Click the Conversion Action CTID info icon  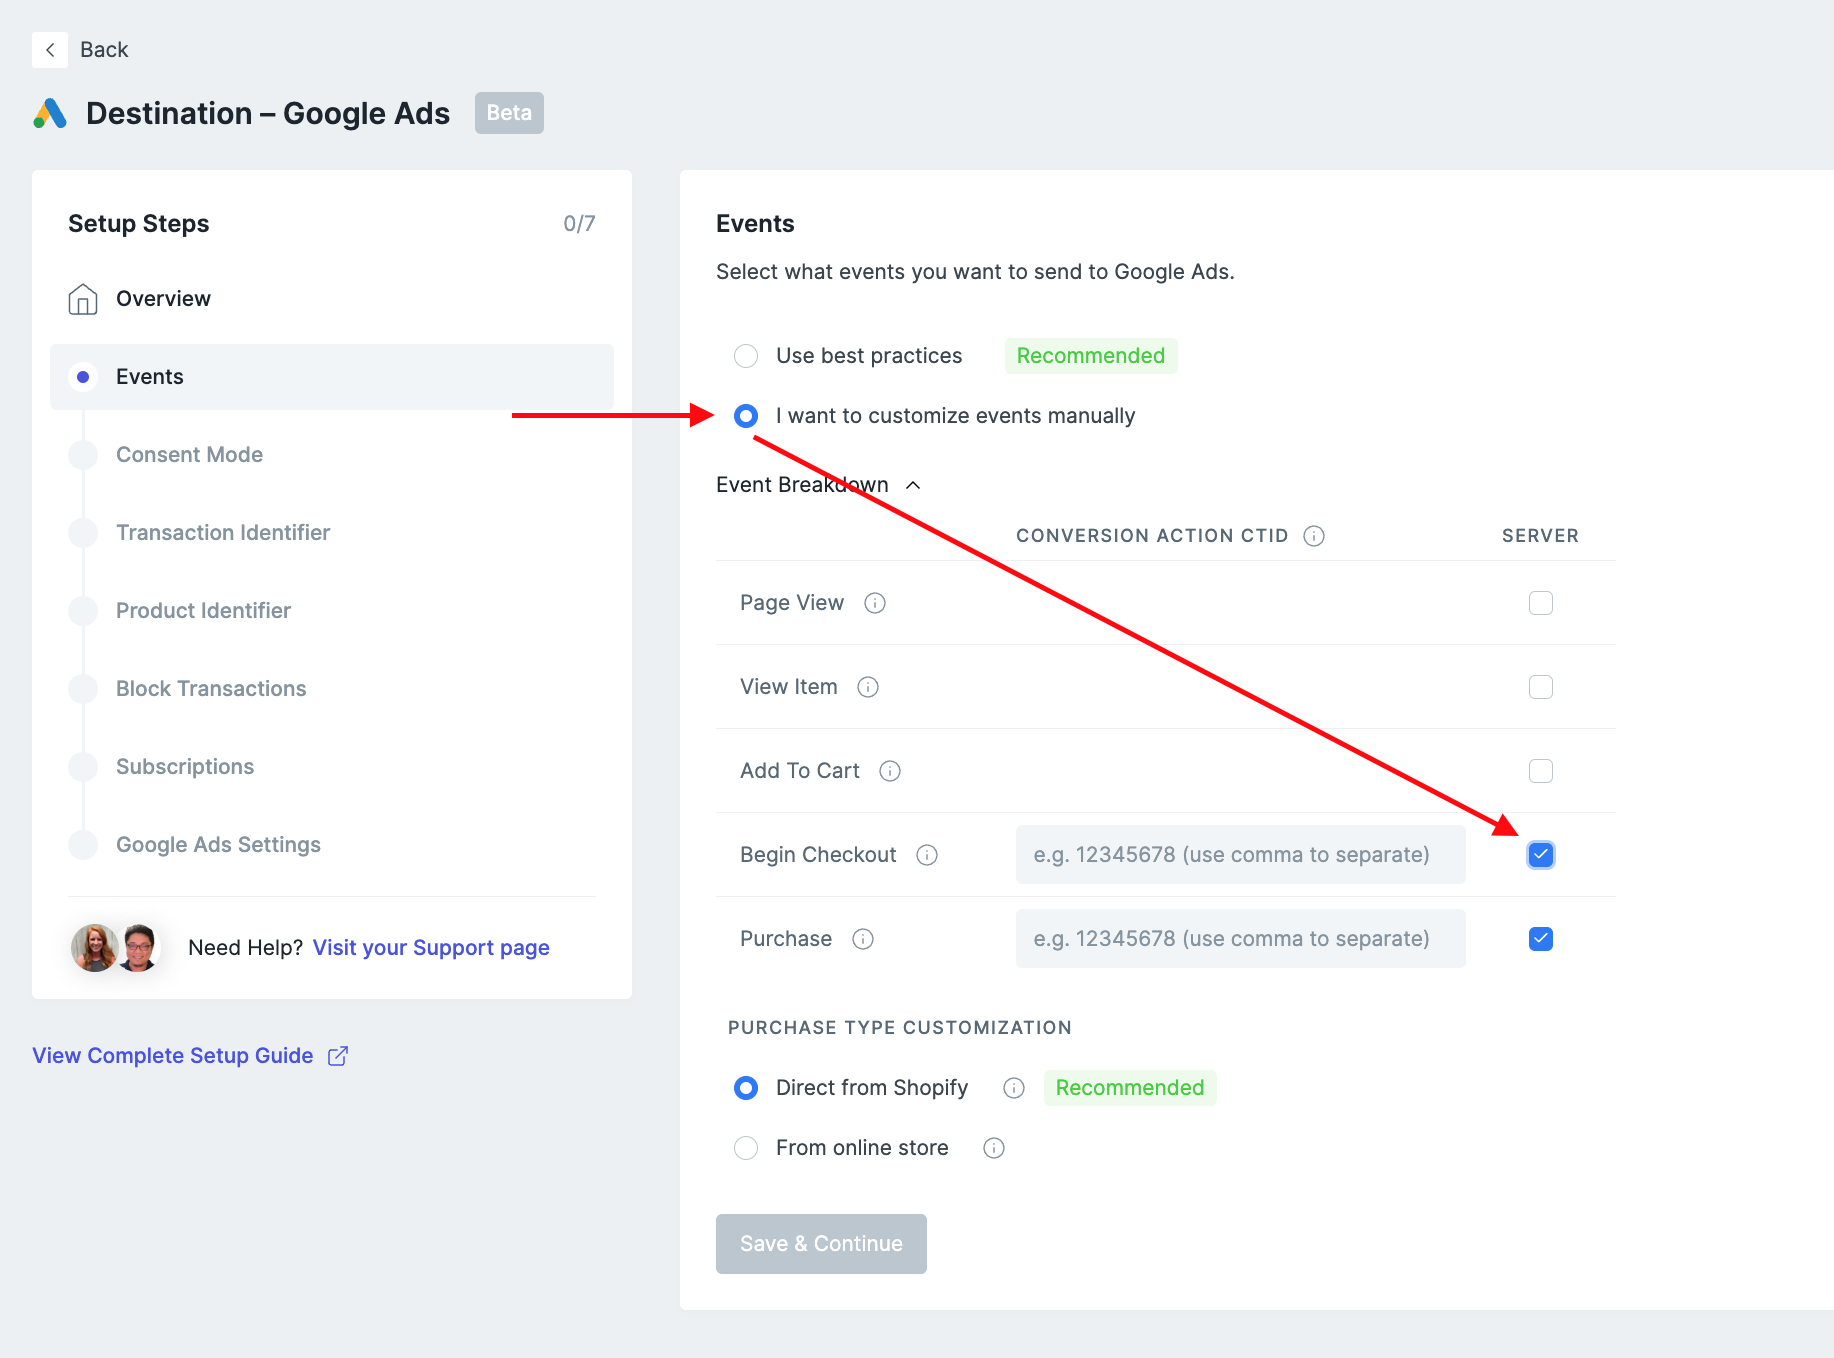pyautogui.click(x=1314, y=536)
